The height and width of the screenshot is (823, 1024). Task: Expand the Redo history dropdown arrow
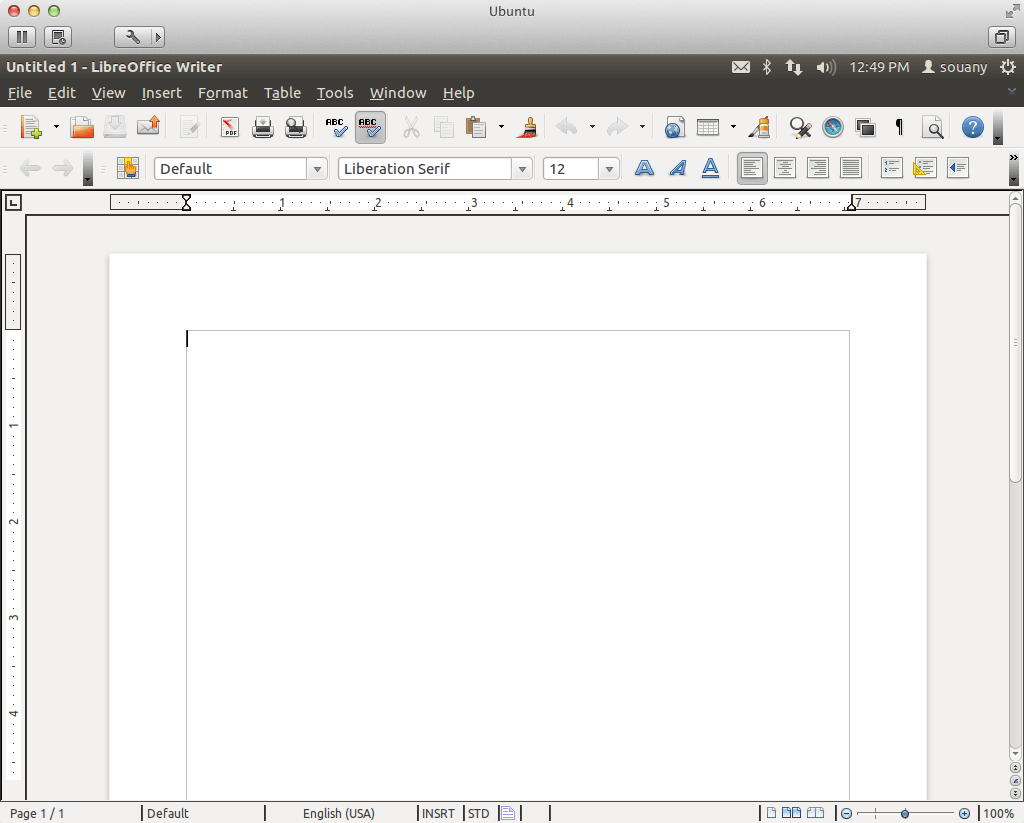click(x=643, y=127)
